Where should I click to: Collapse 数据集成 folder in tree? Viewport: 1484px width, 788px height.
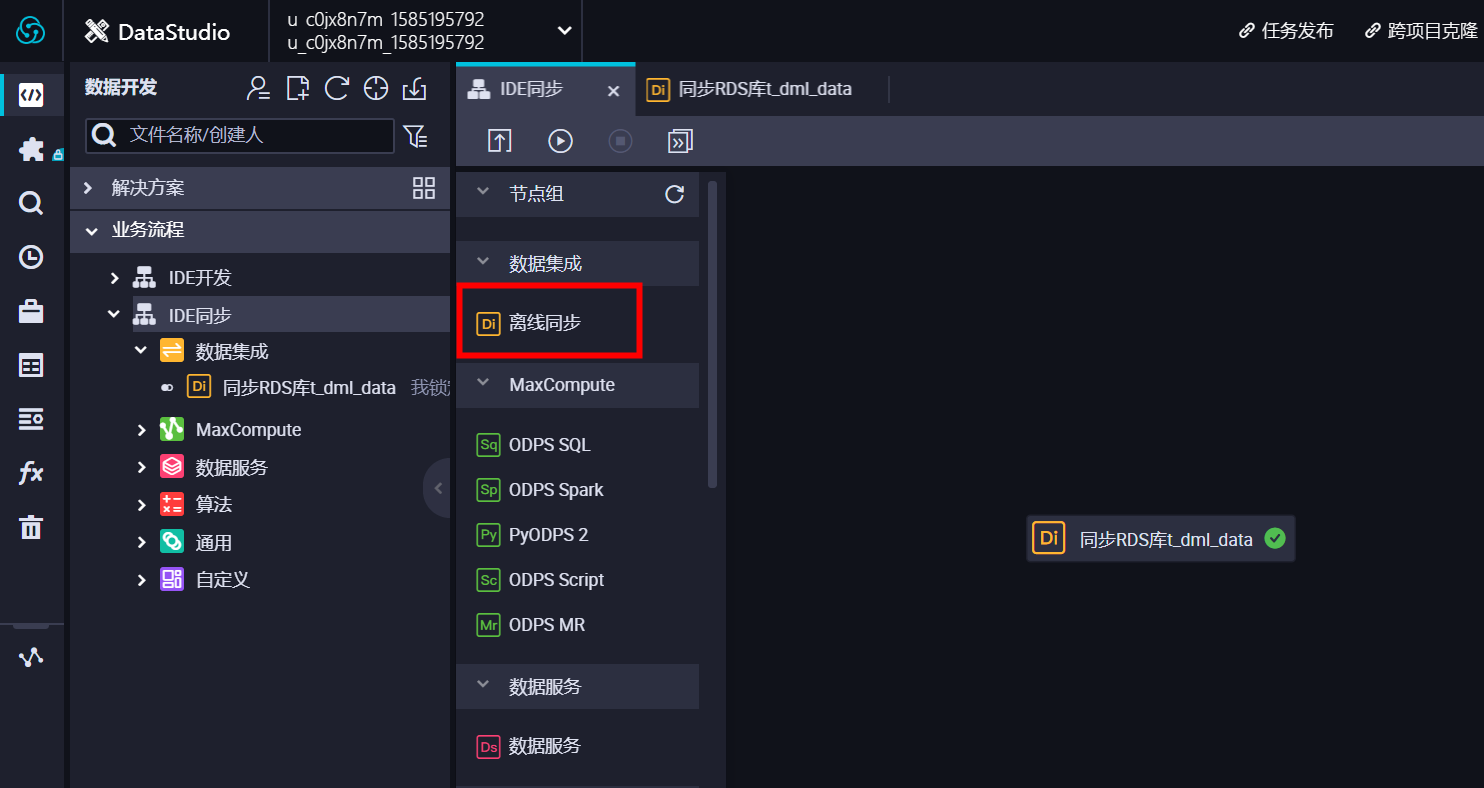pos(141,351)
